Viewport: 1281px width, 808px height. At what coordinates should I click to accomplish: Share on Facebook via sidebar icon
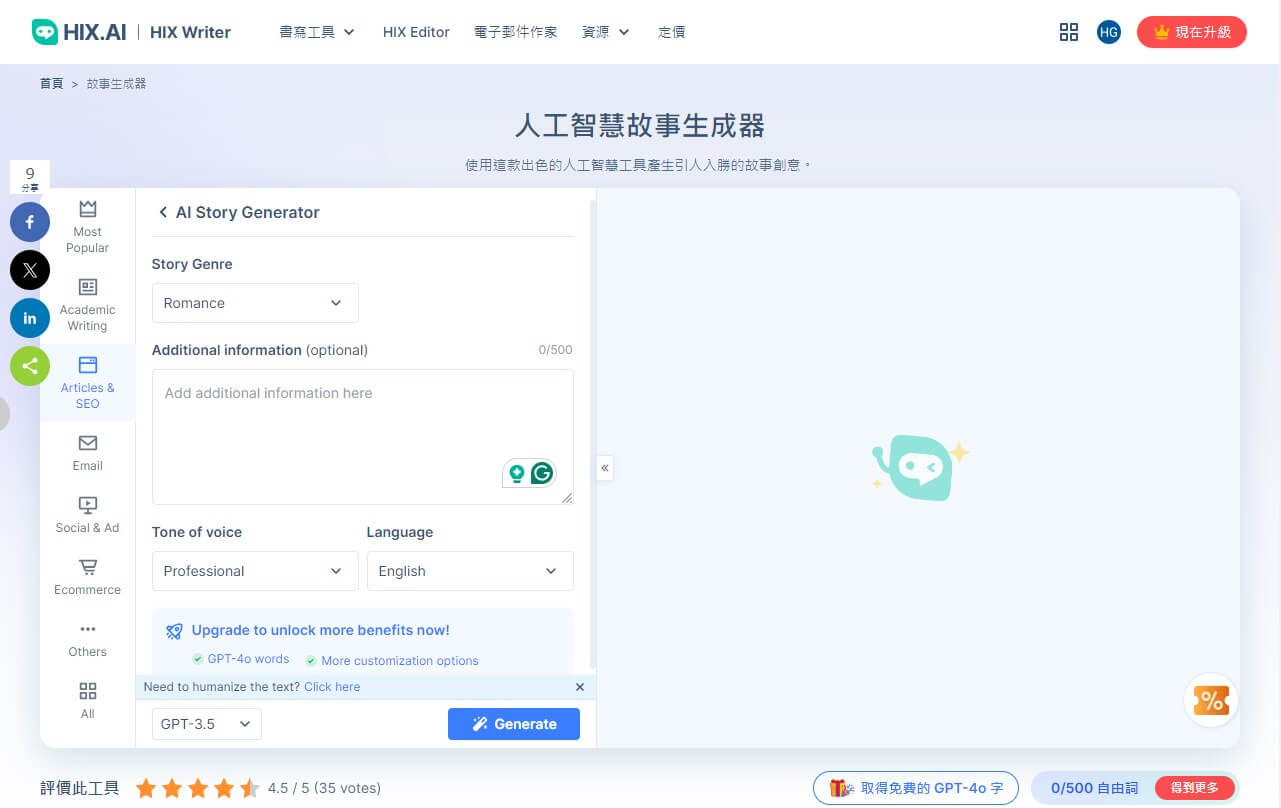coord(30,222)
